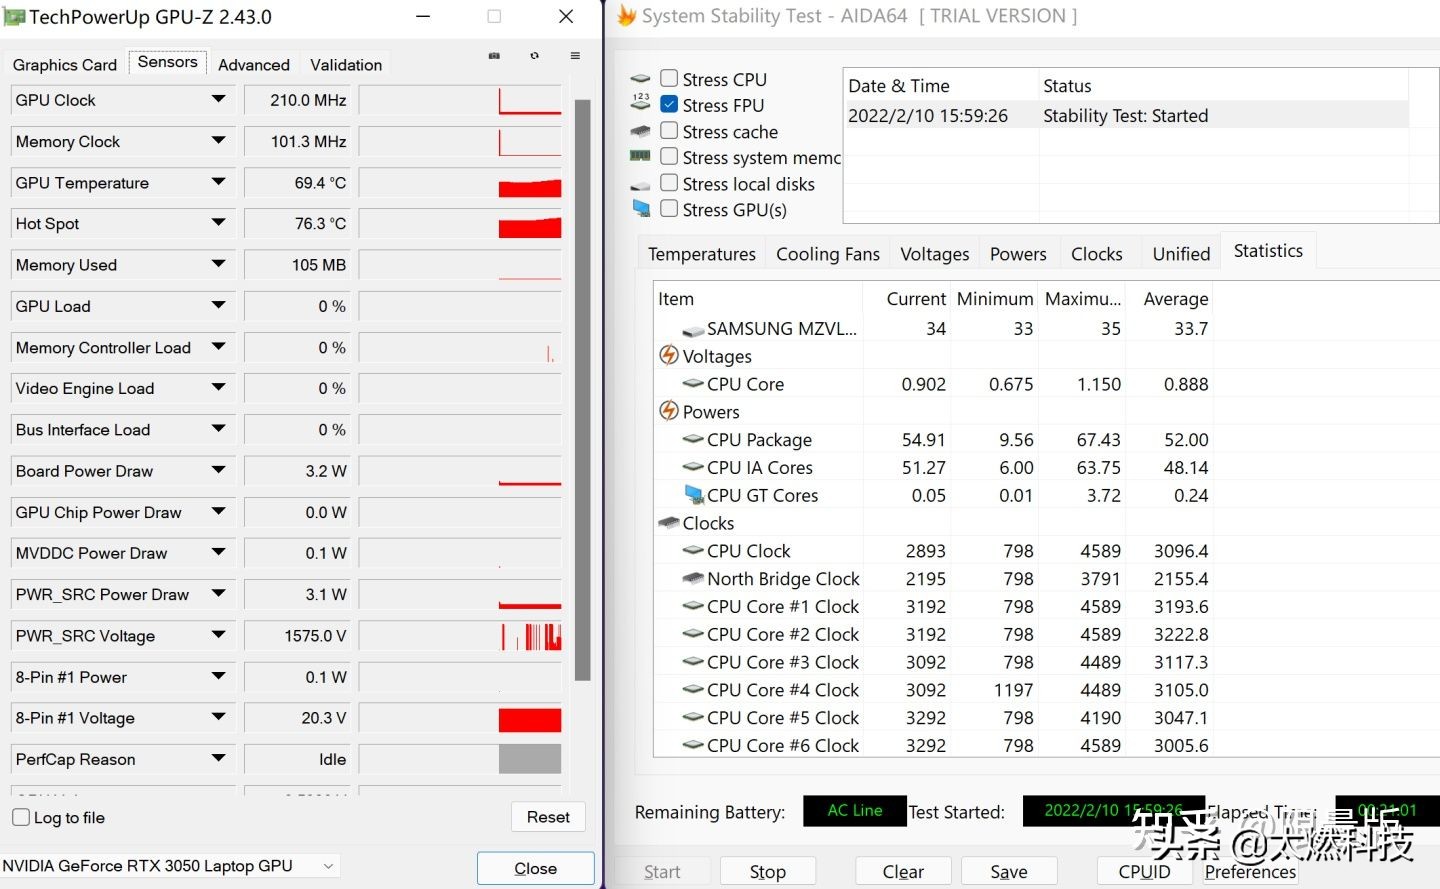The image size is (1440, 889).
Task: Open the Unified tab in AIDA64
Action: coord(1181,254)
